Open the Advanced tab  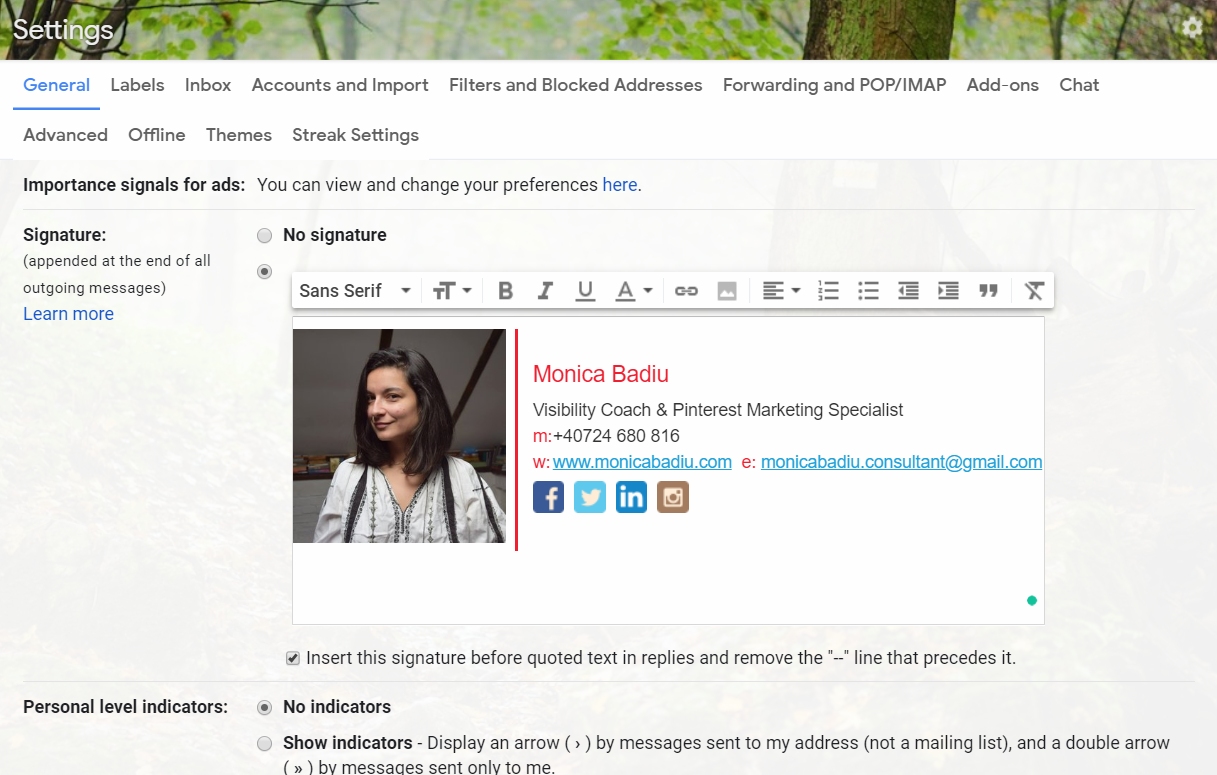coord(65,135)
